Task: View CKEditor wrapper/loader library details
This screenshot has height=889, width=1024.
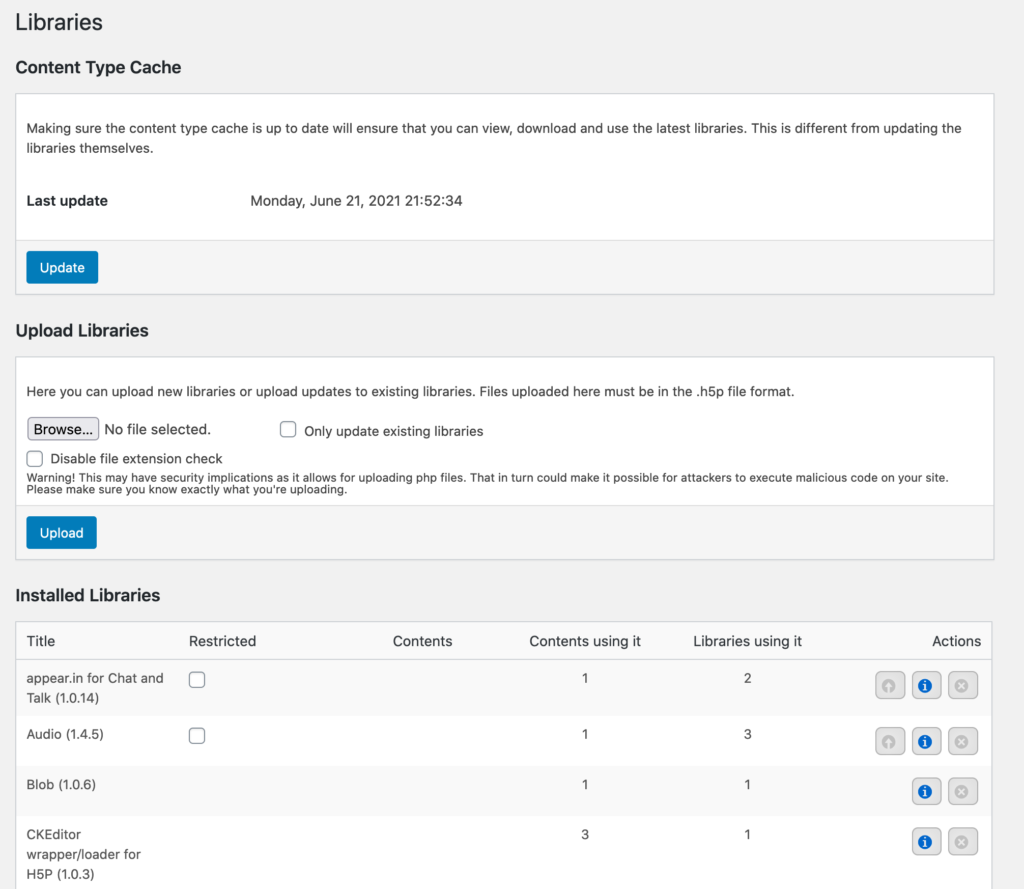Action: [926, 842]
